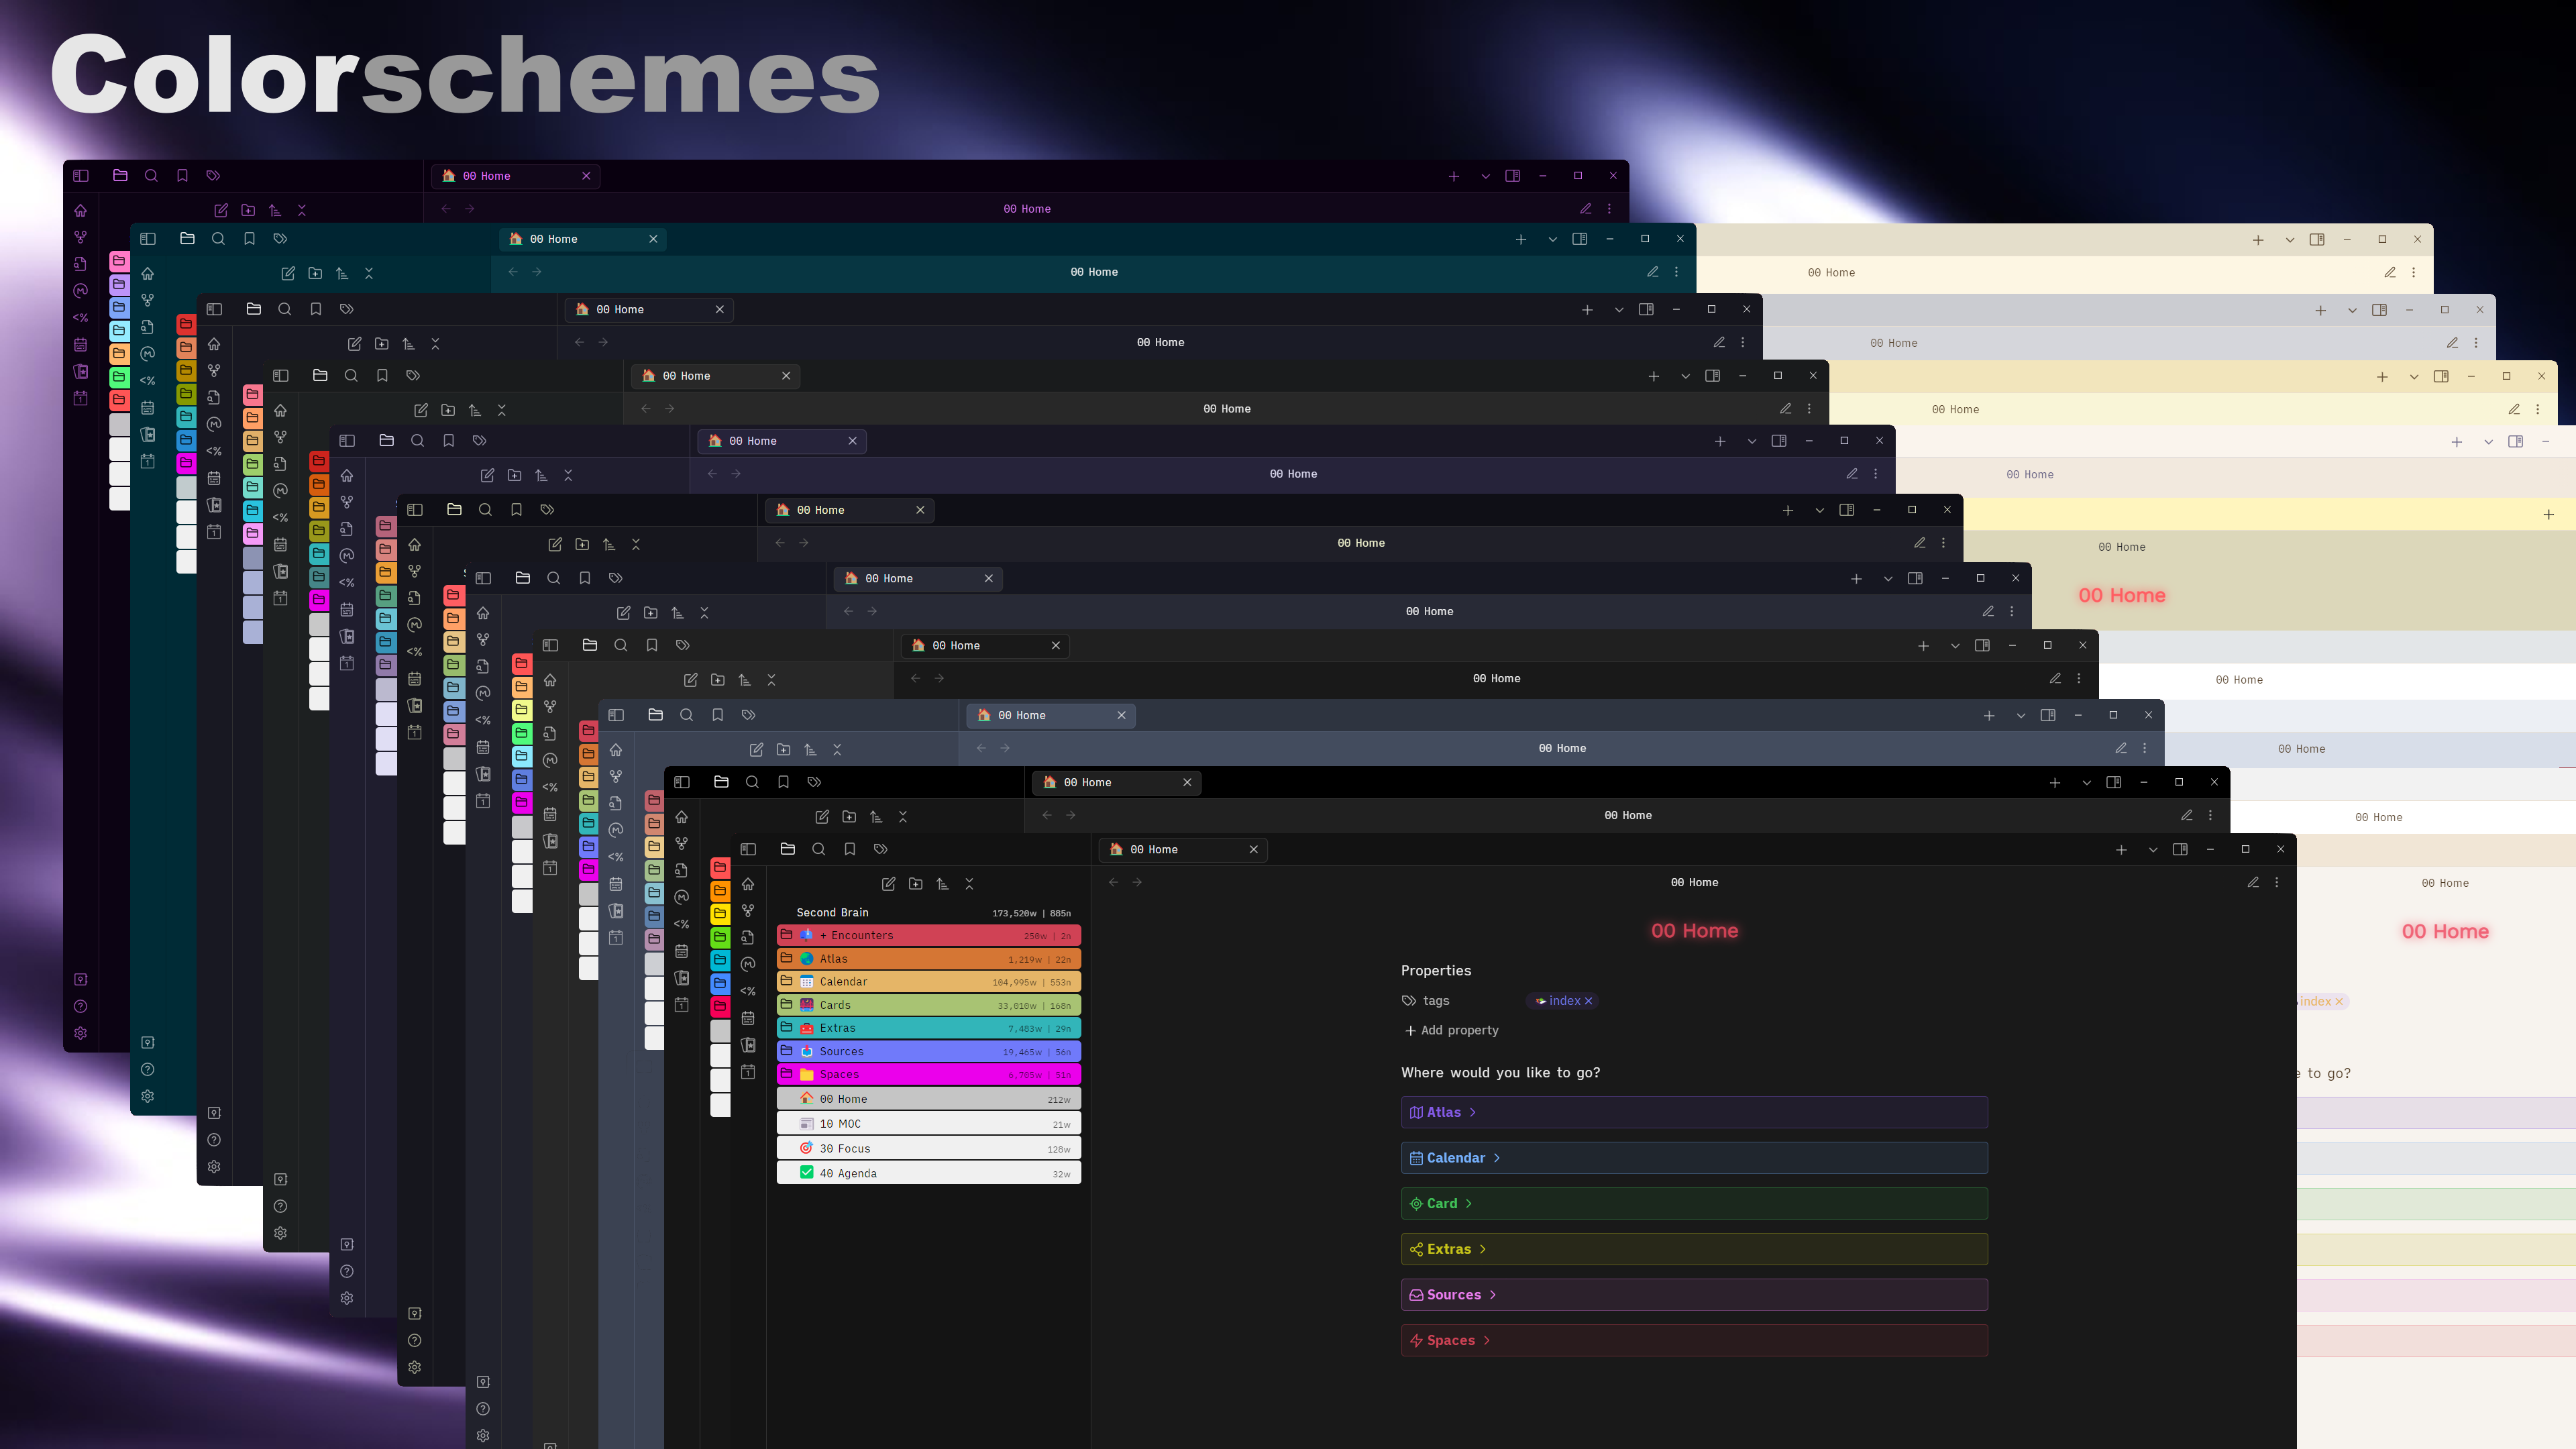Screen dimensions: 2576x1449
Task: Open new tab in front window
Action: click(x=2121, y=850)
